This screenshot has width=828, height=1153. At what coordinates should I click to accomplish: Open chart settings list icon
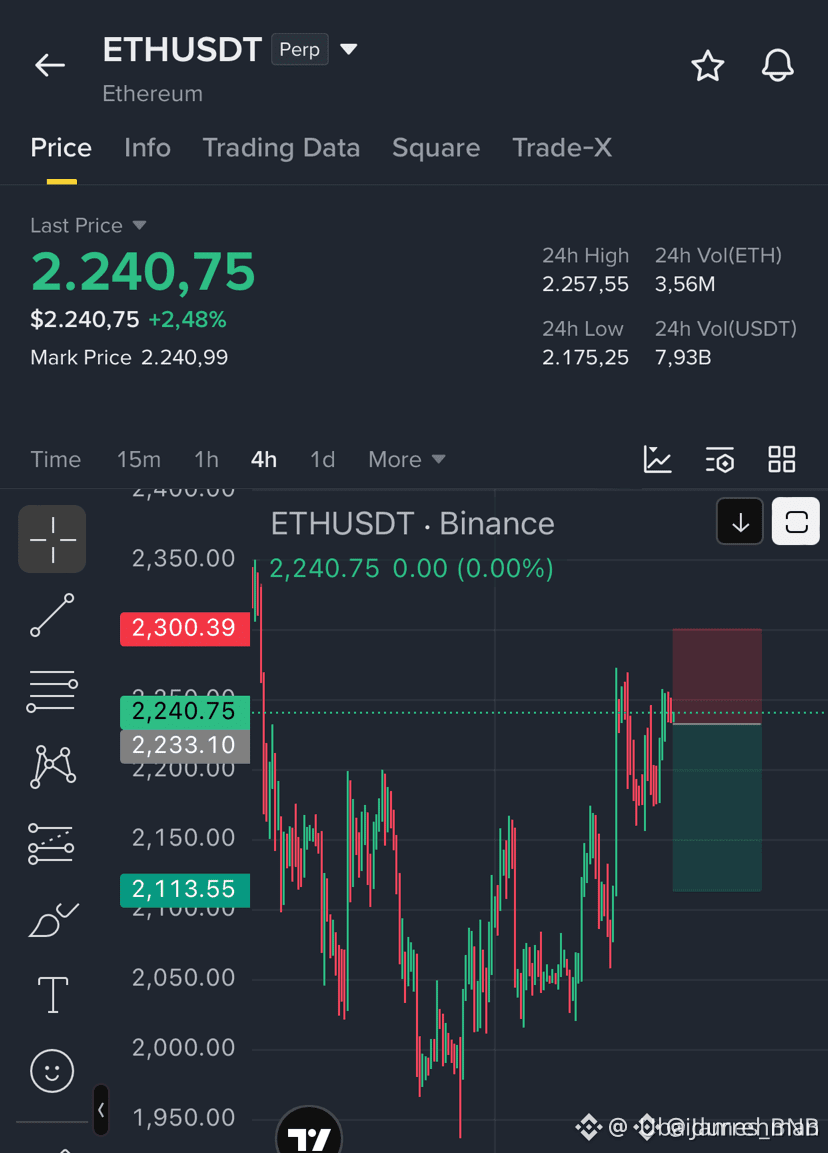[720, 460]
